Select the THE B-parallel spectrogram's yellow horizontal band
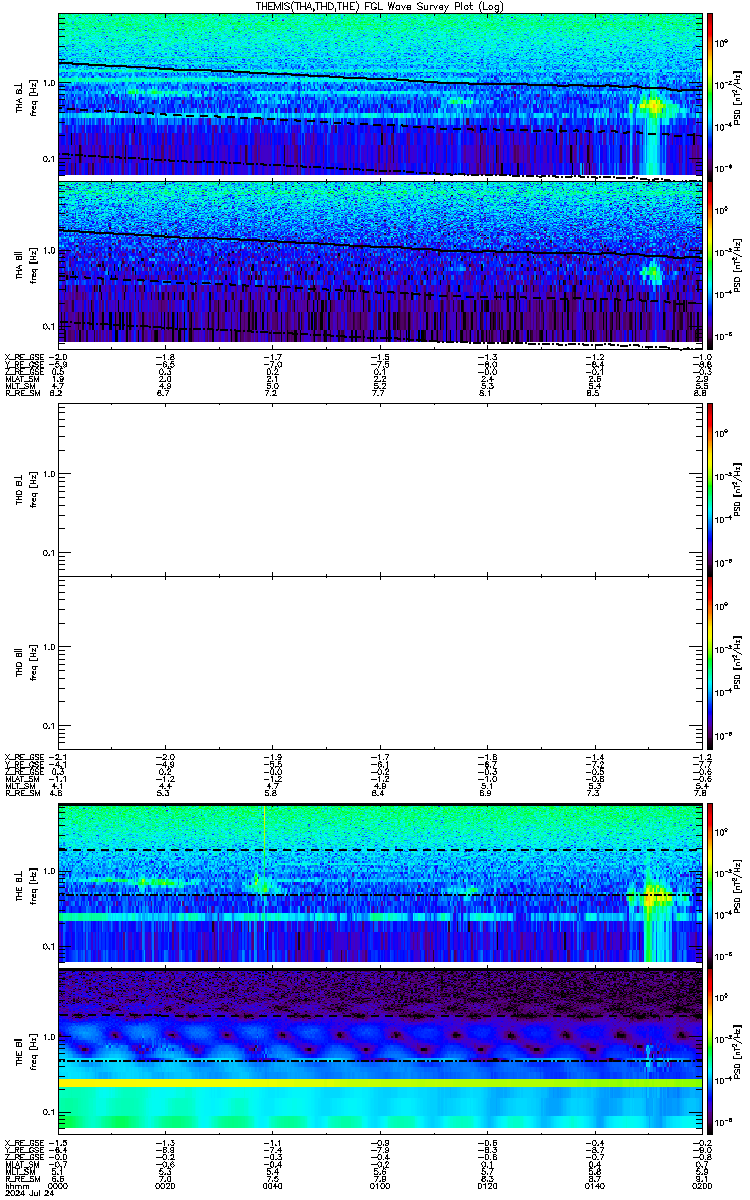This screenshot has height=1200, width=750. click(379, 1083)
